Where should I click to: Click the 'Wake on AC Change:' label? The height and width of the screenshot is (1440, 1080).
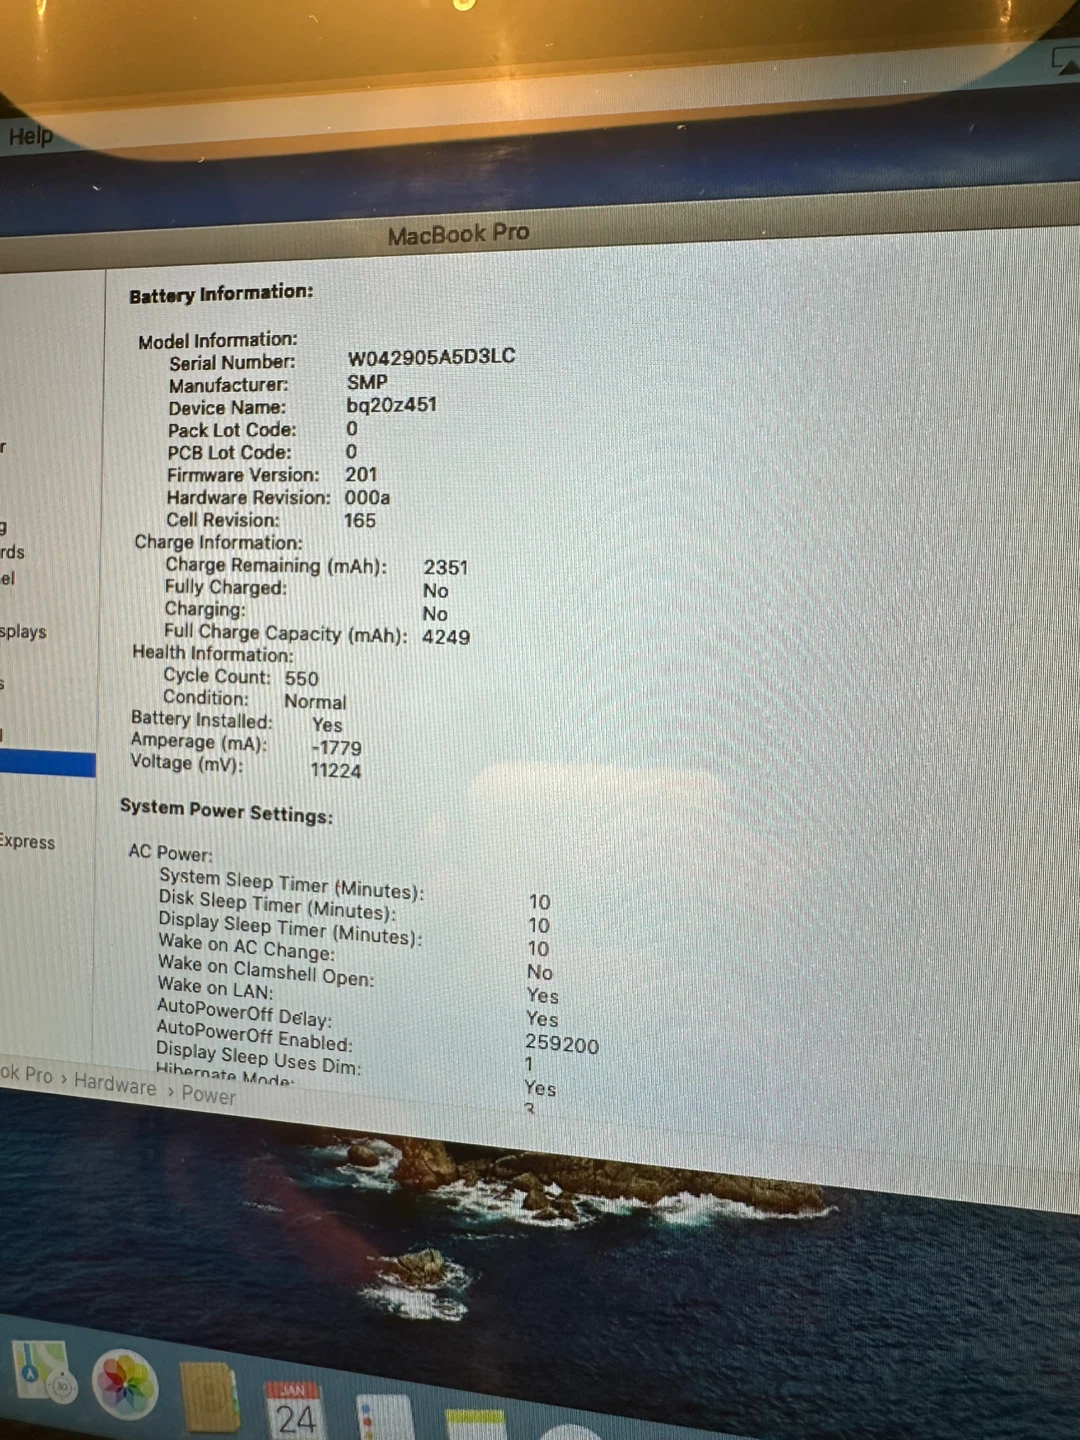coord(246,947)
